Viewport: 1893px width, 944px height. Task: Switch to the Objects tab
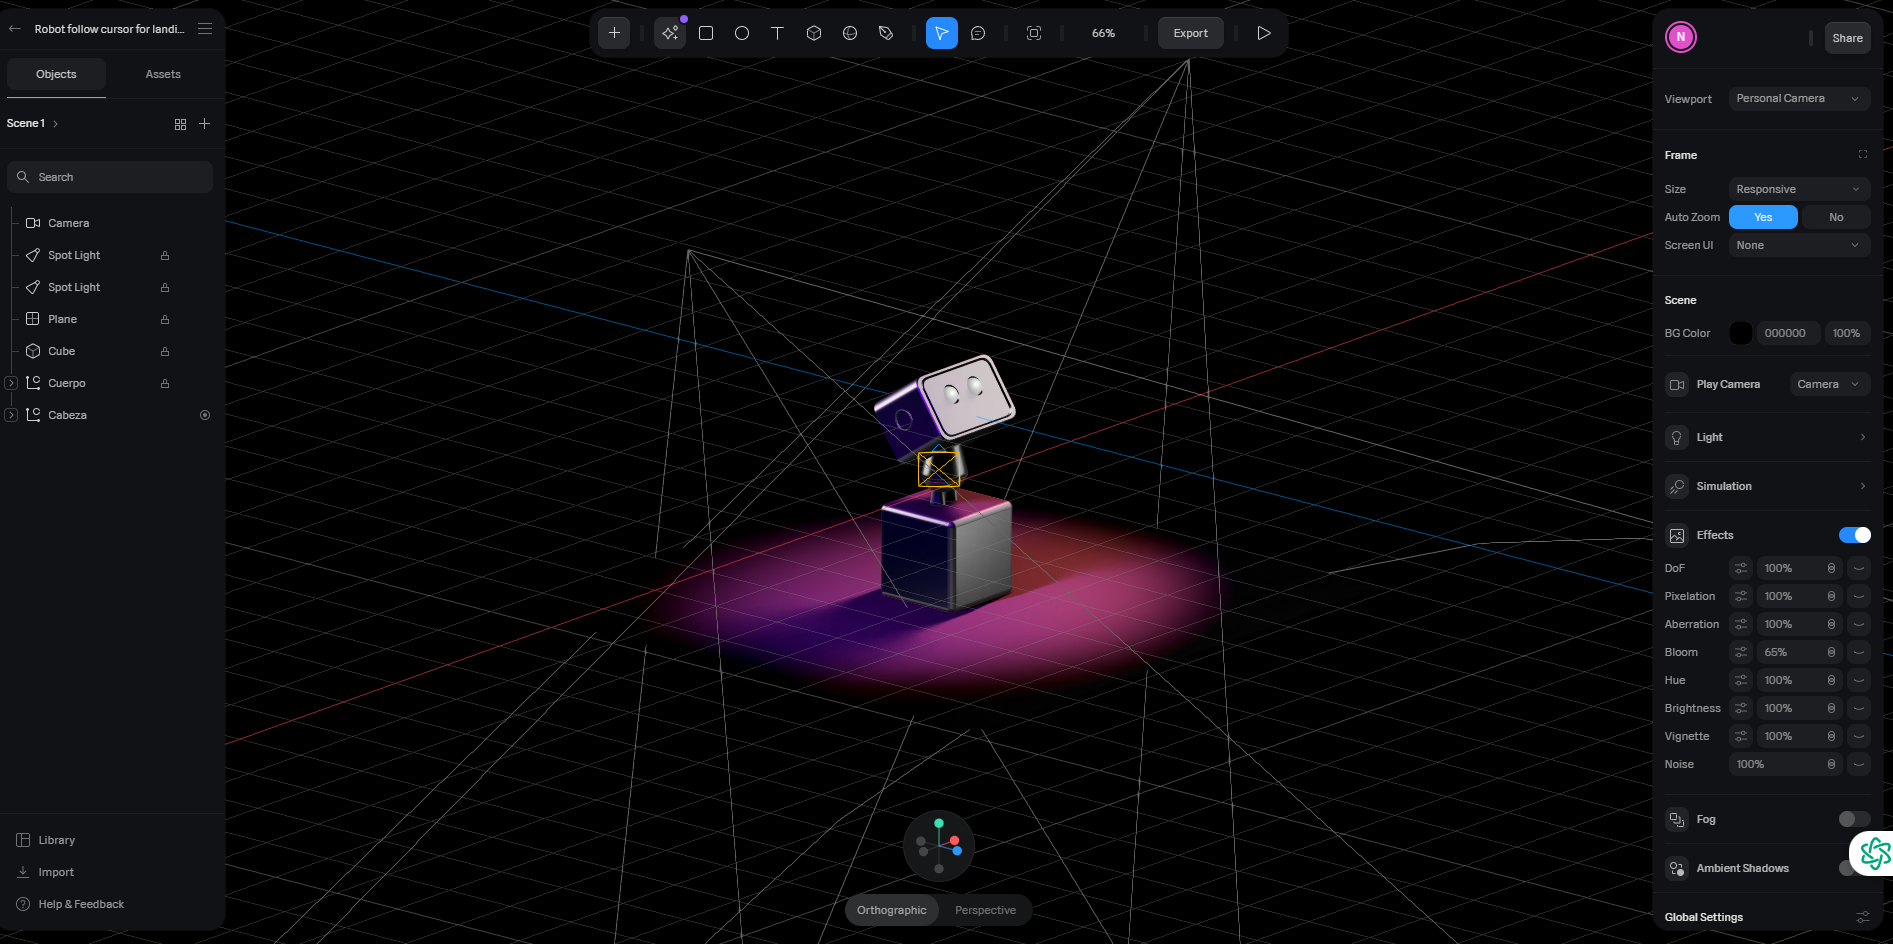pos(56,74)
